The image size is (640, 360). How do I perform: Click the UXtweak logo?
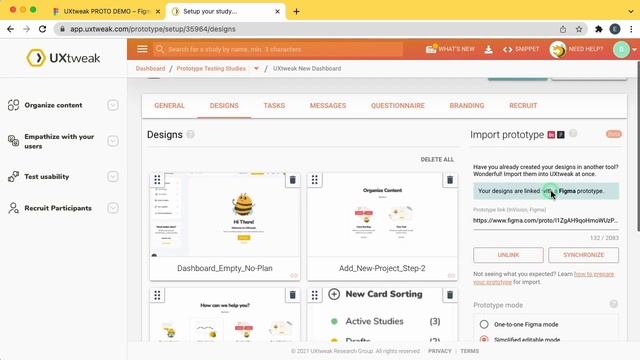click(63, 58)
